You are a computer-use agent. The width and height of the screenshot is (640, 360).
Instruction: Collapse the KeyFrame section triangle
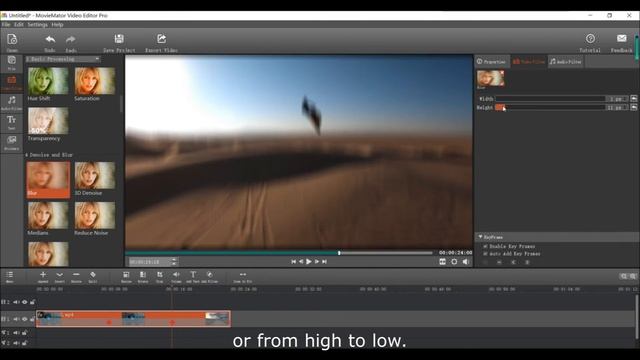(x=480, y=237)
